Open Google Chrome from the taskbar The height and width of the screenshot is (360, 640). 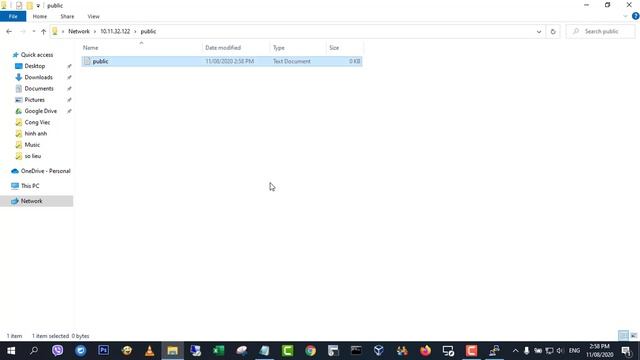pyautogui.click(x=310, y=351)
